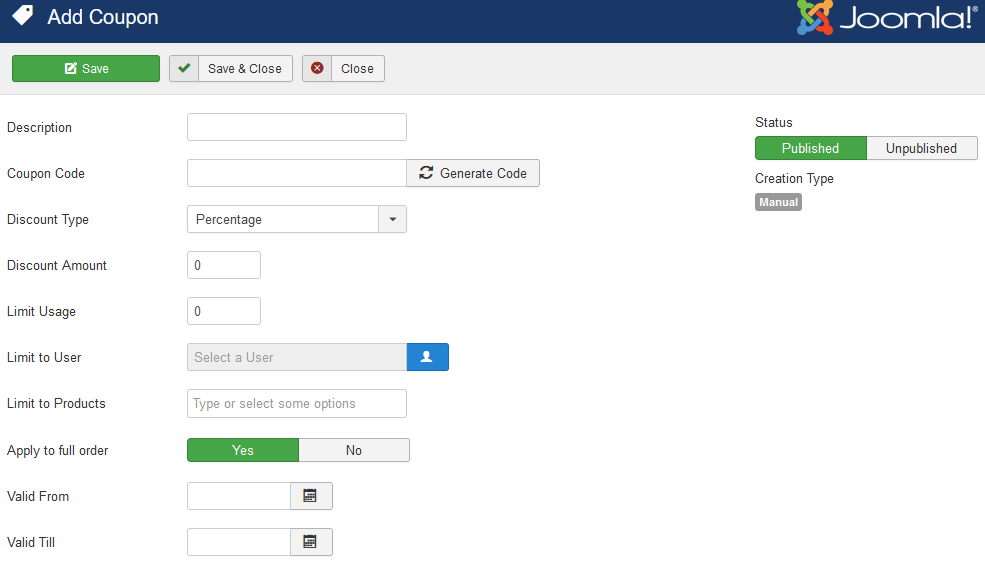The height and width of the screenshot is (576, 985).
Task: Click the Limit to Products label
Action: (57, 403)
